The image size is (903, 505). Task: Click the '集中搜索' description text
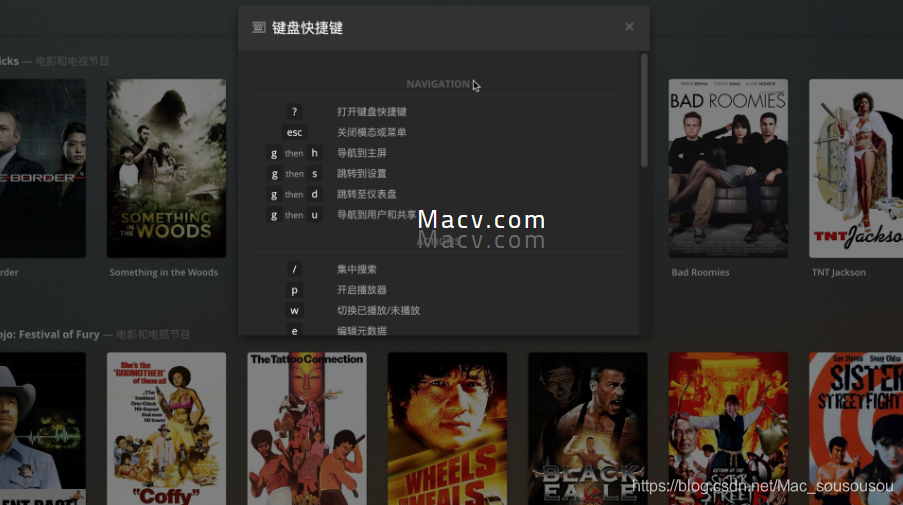click(x=356, y=269)
